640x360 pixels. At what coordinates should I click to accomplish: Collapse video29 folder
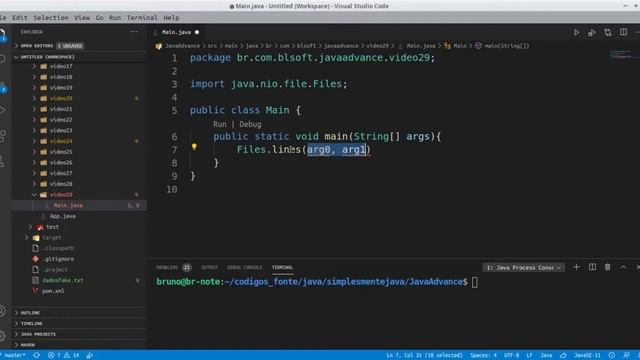[x=34, y=195]
